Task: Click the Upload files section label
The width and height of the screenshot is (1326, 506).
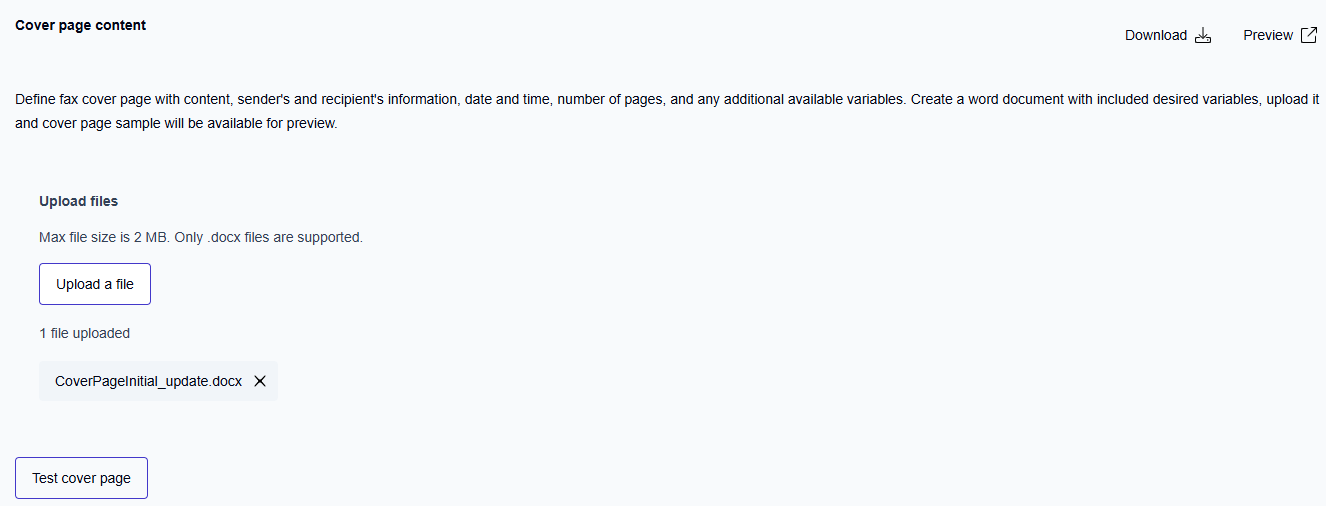Action: [x=78, y=201]
